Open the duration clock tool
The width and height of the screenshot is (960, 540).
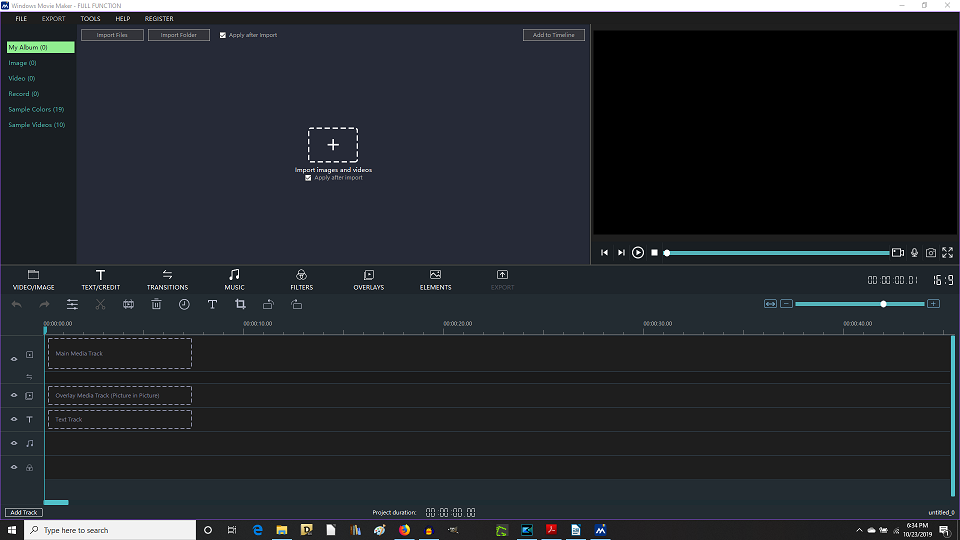click(x=184, y=304)
